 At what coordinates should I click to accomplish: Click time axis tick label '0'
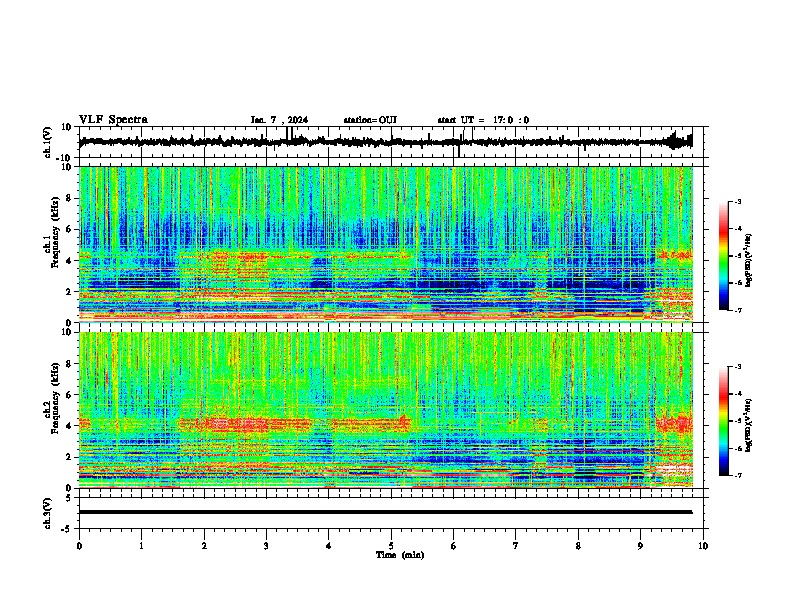[x=79, y=546]
